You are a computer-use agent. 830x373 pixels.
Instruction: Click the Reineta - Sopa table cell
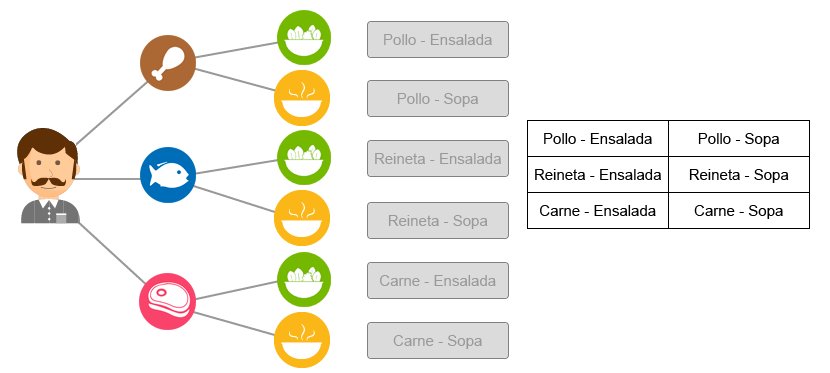click(739, 175)
